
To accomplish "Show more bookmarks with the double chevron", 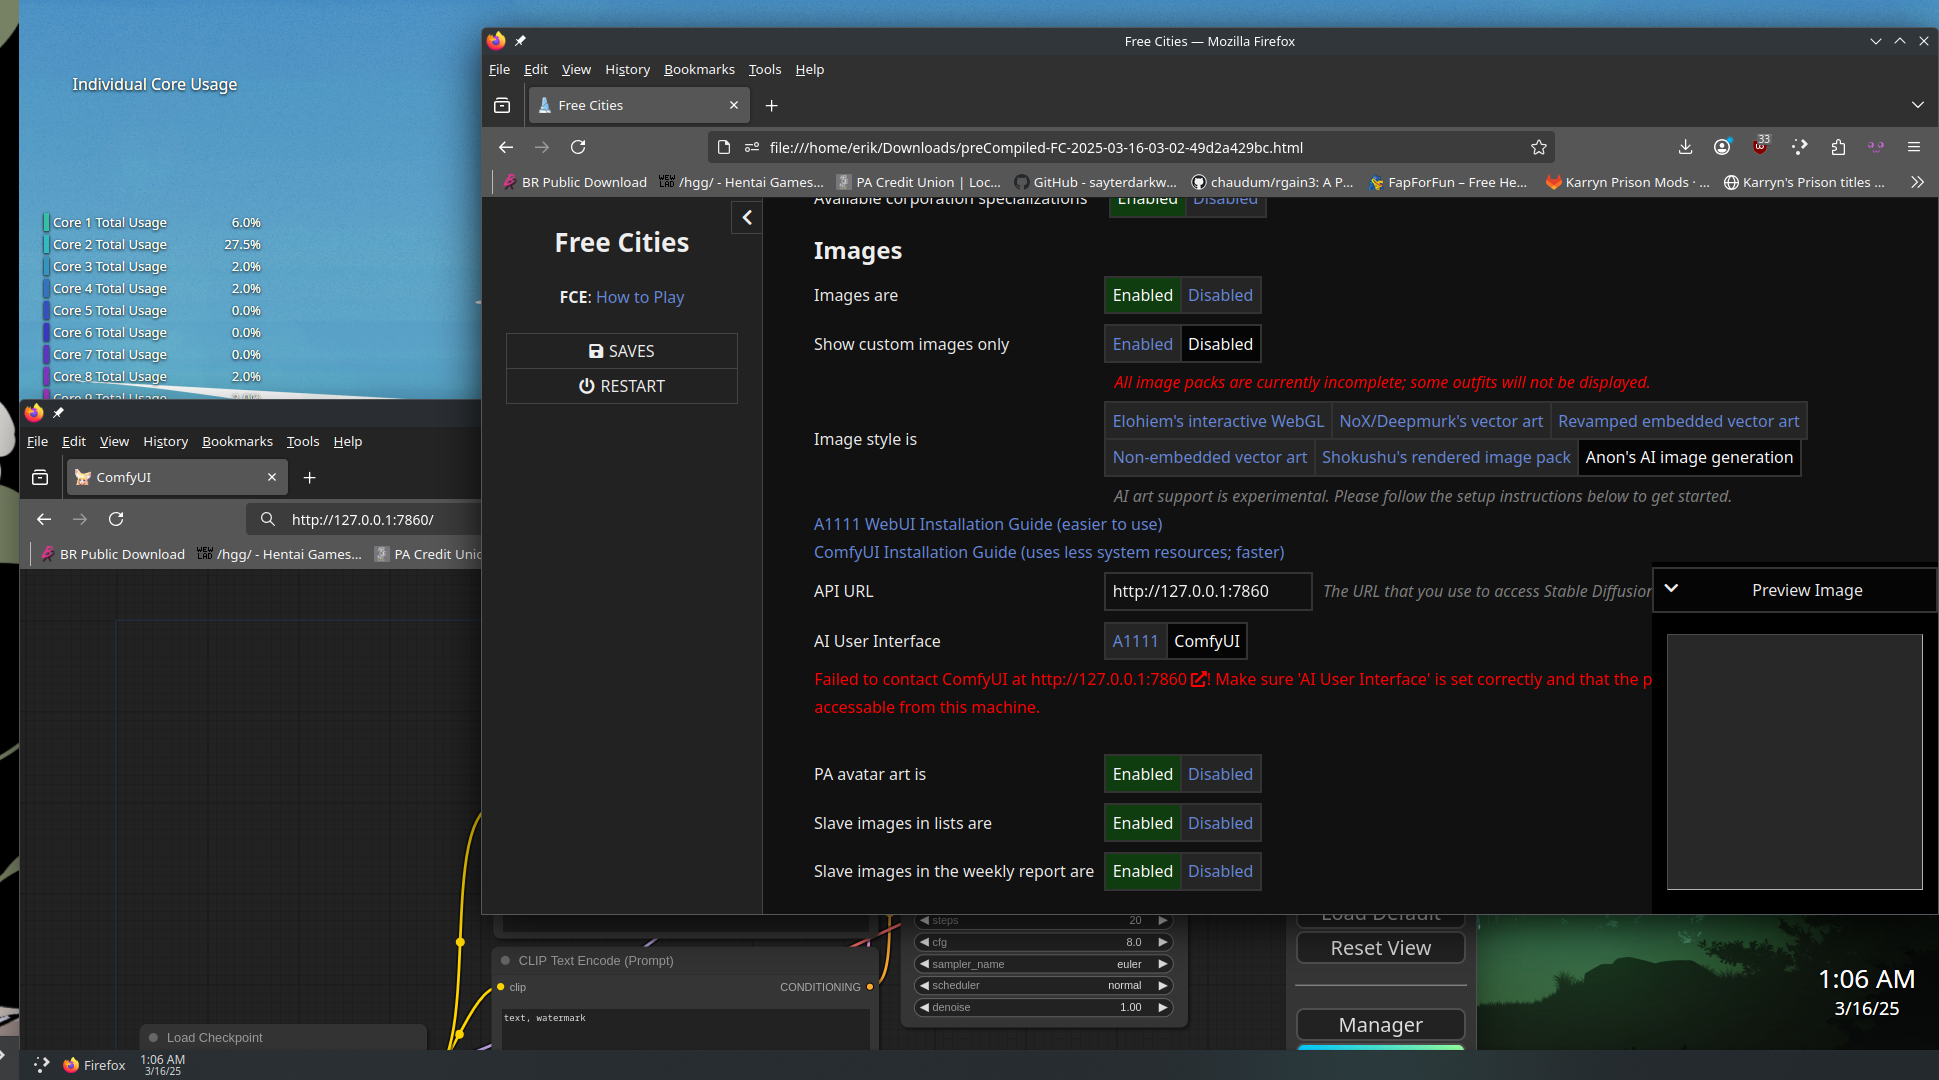I will click(x=1916, y=182).
